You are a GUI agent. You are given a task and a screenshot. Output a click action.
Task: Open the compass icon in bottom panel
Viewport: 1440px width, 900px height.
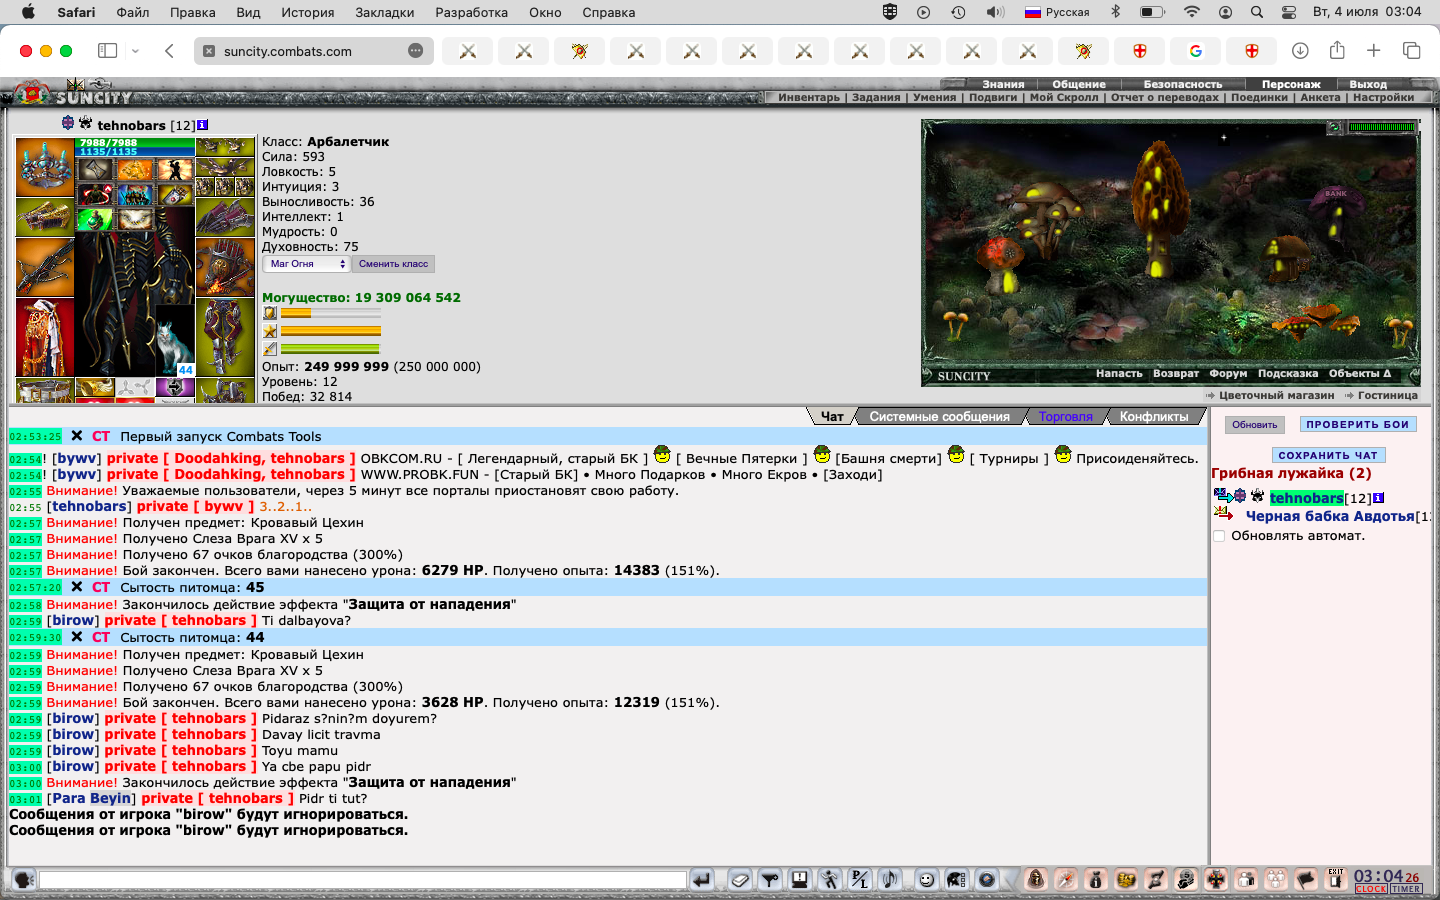(x=1066, y=879)
